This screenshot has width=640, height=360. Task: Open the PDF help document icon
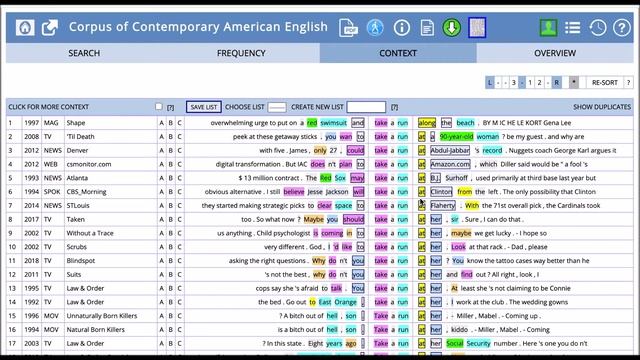tap(348, 28)
